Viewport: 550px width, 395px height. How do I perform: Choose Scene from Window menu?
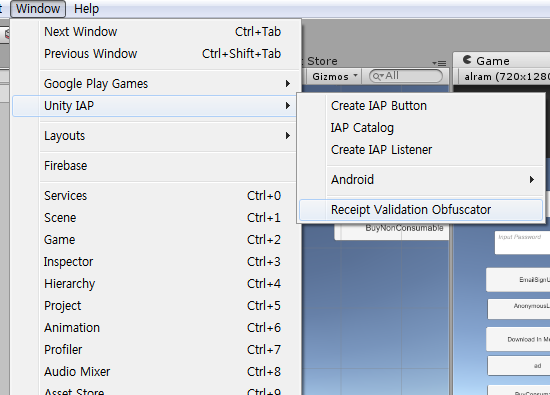click(156, 217)
